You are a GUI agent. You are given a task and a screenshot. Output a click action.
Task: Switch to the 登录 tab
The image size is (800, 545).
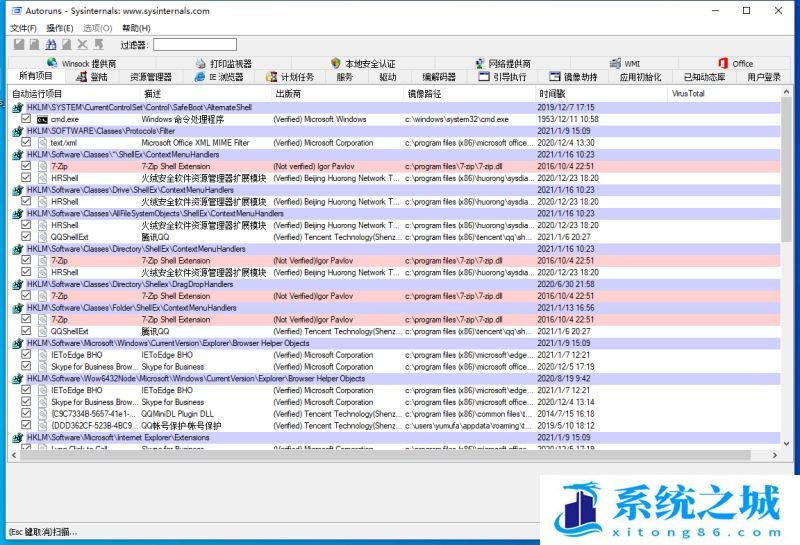92,77
